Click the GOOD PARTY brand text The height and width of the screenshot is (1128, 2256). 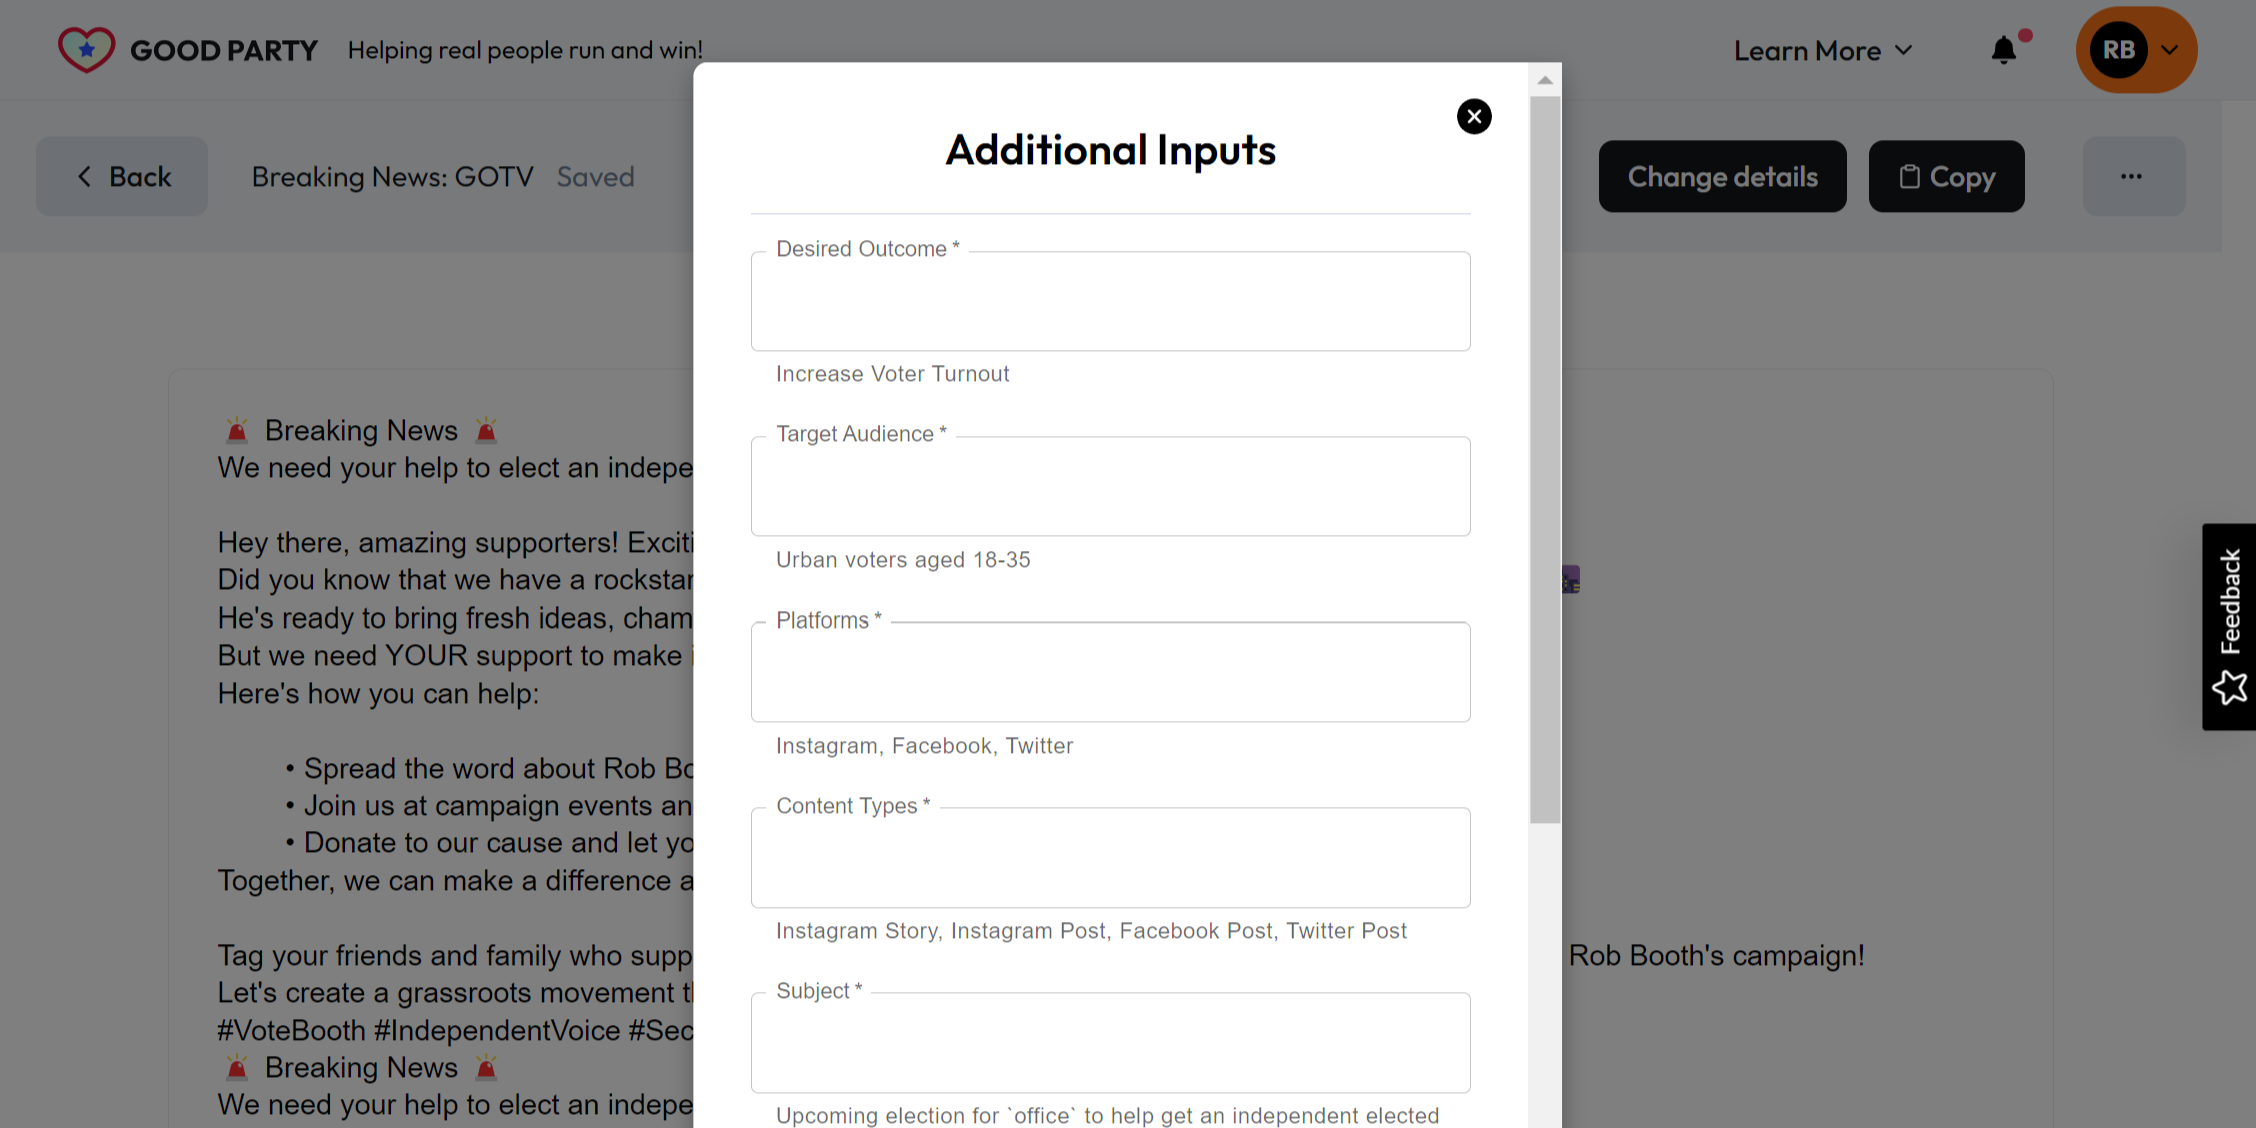click(x=224, y=50)
